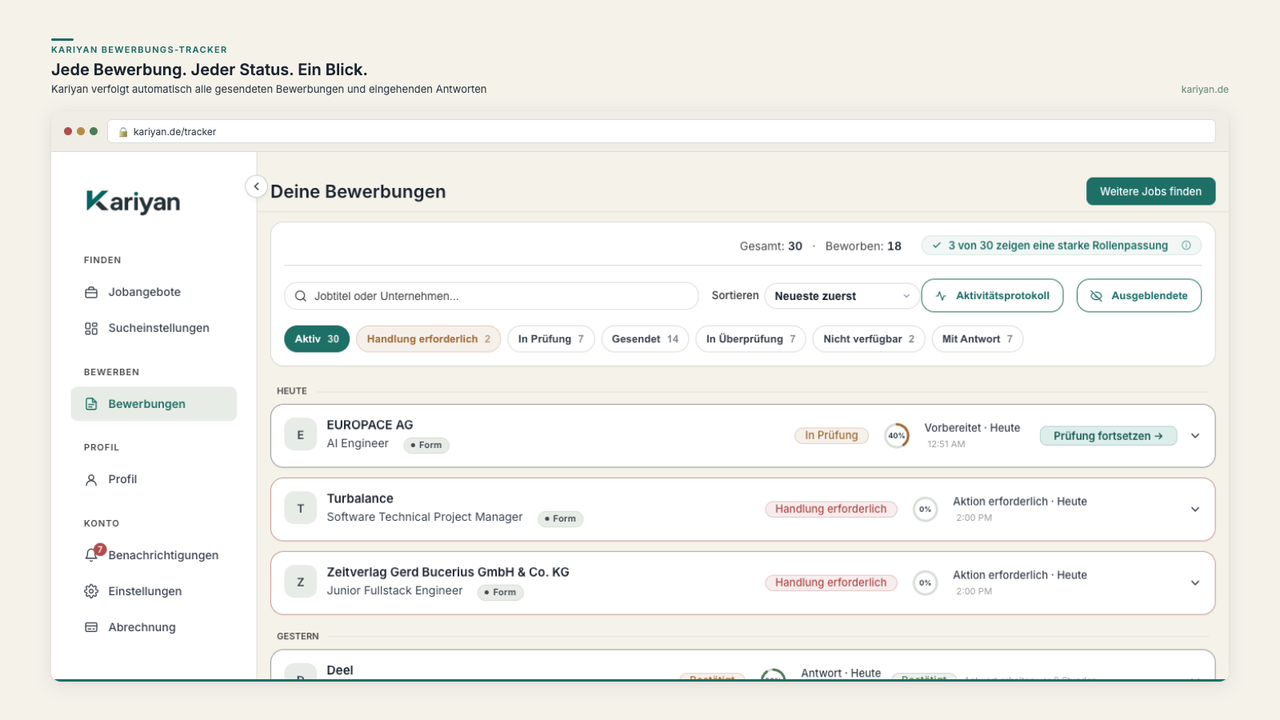Click Junior Fullstack Engineer job title
This screenshot has height=720, width=1280.
click(x=395, y=591)
